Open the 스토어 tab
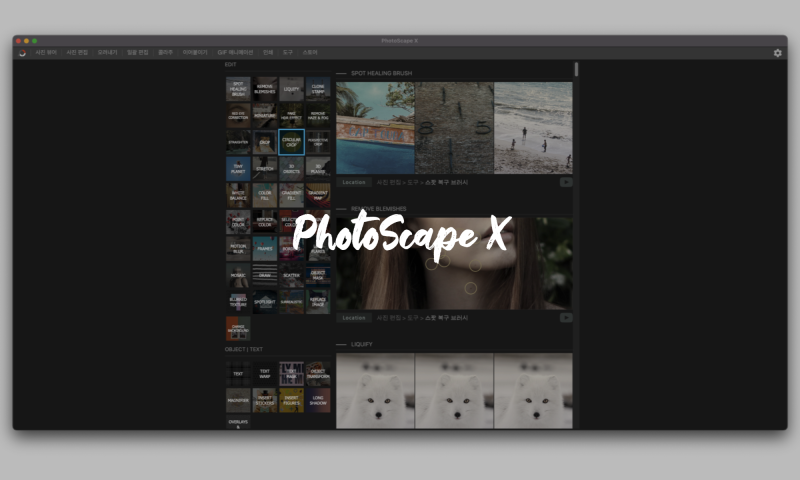The height and width of the screenshot is (480, 800). coord(310,53)
